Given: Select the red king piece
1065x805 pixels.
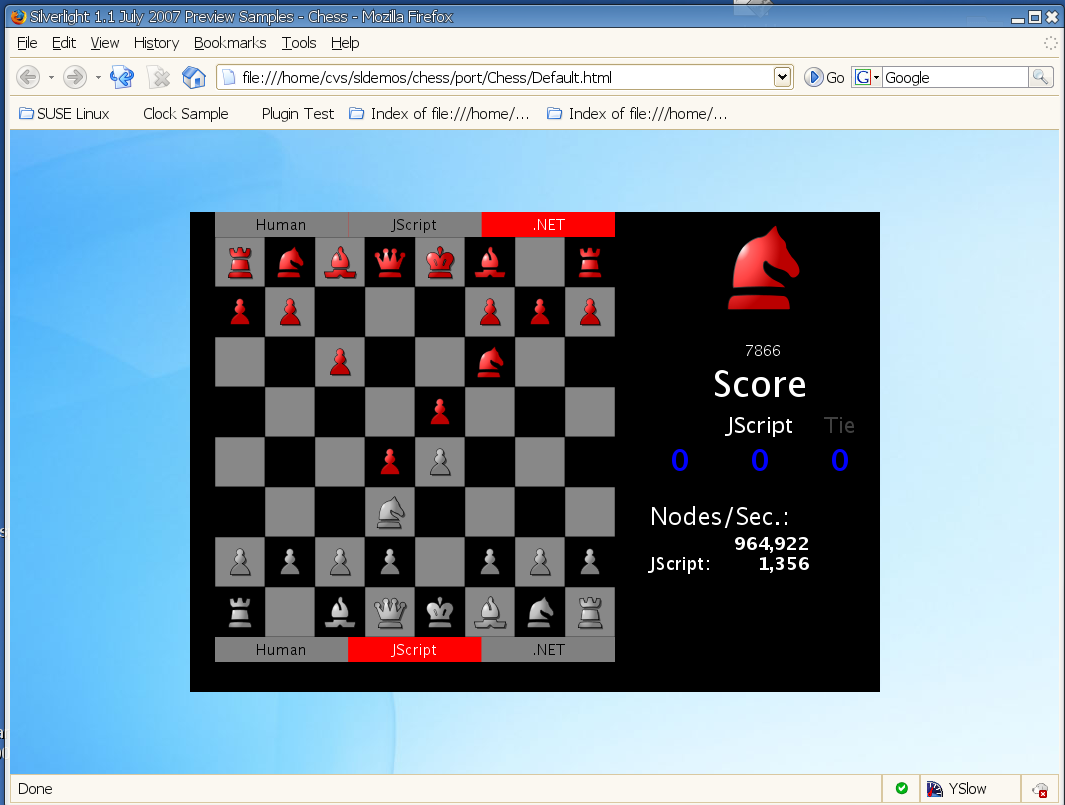Looking at the screenshot, I should click(440, 262).
